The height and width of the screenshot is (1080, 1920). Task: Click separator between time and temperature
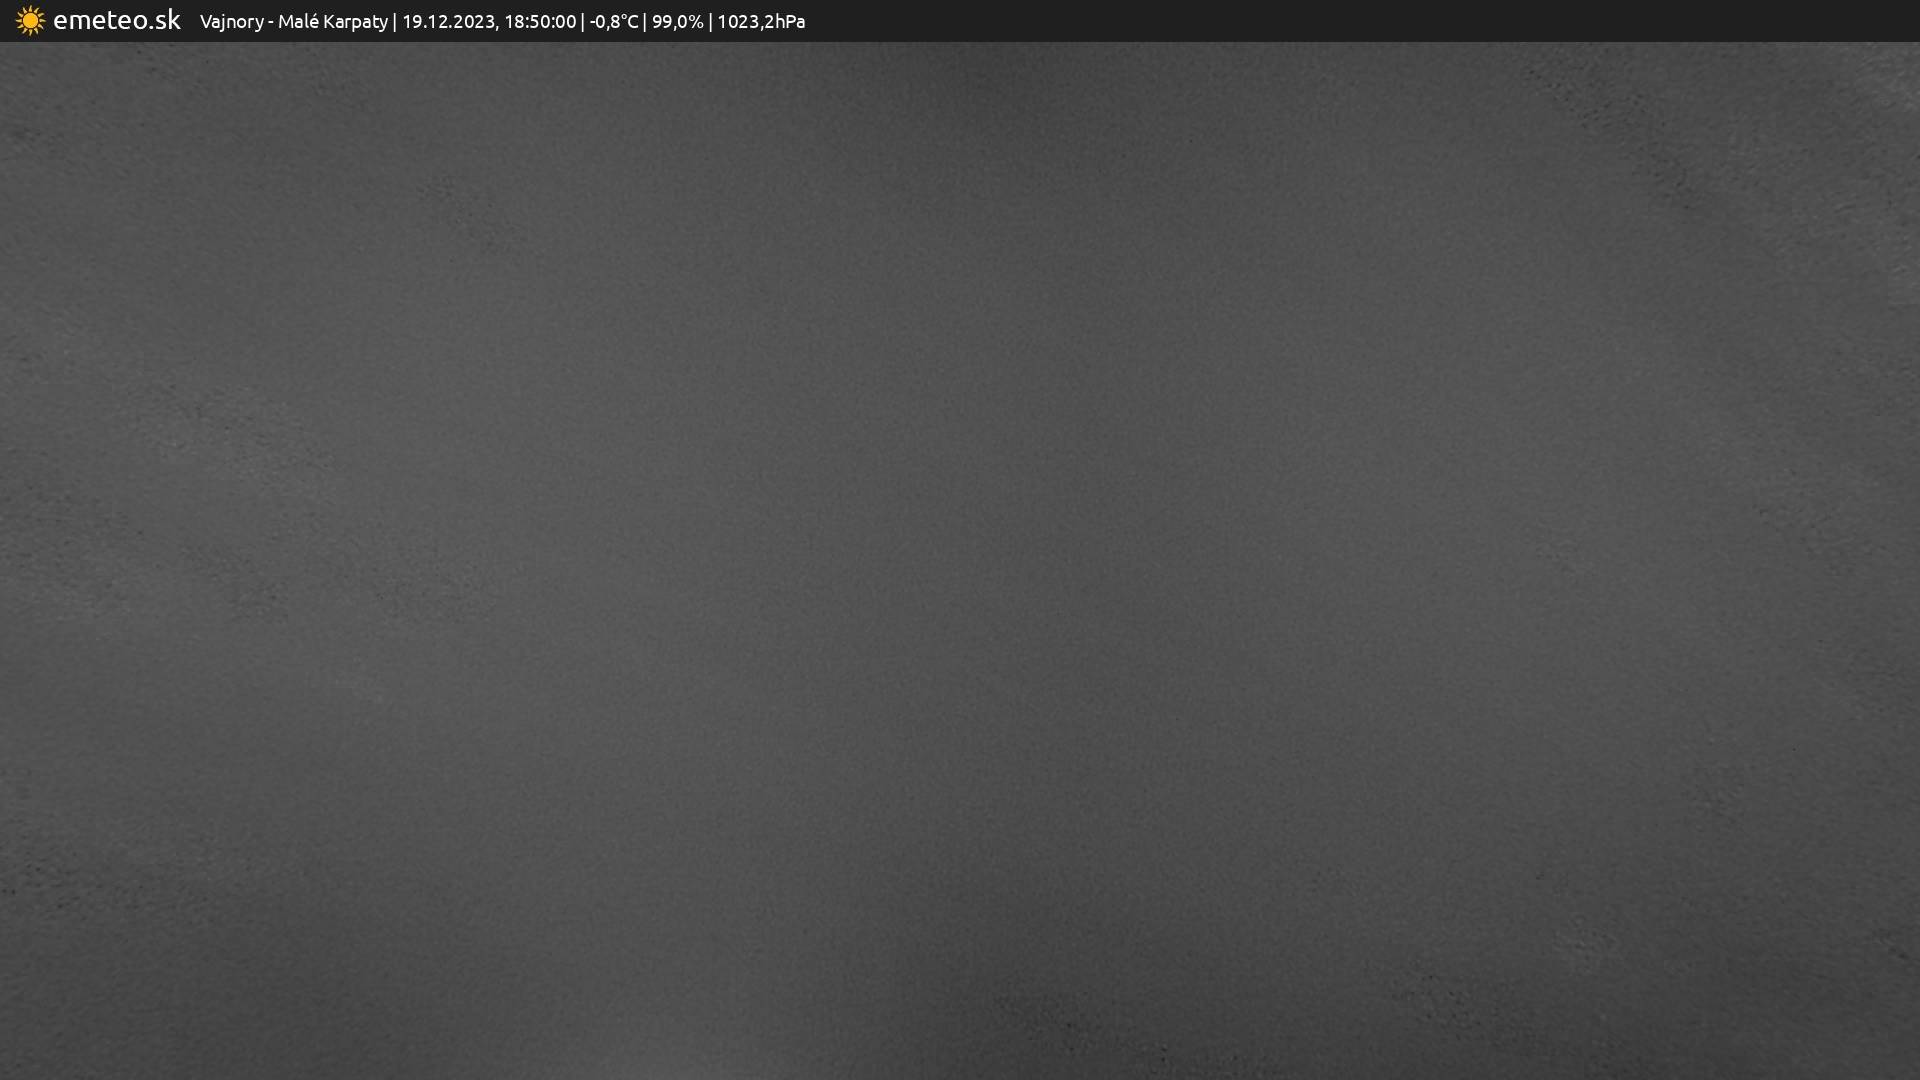tap(583, 21)
